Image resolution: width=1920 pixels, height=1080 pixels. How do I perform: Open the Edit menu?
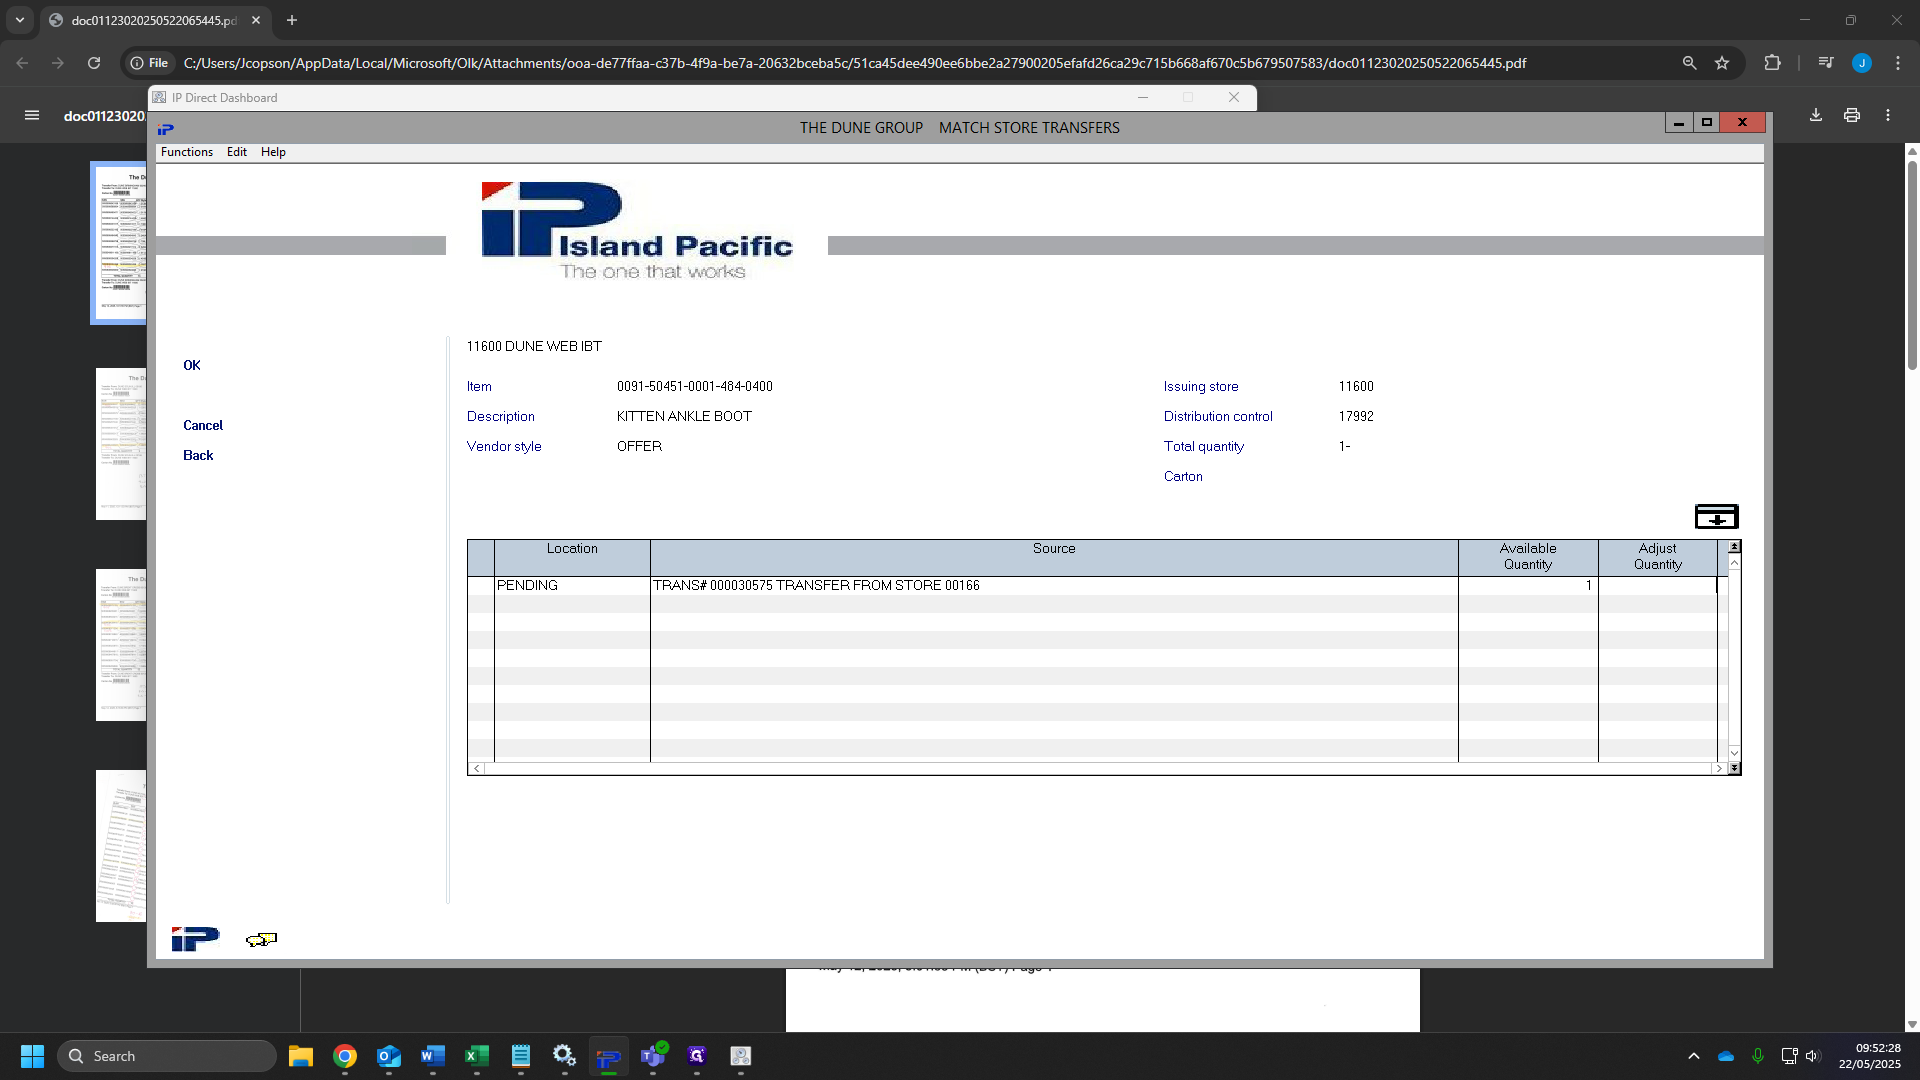pos(237,152)
